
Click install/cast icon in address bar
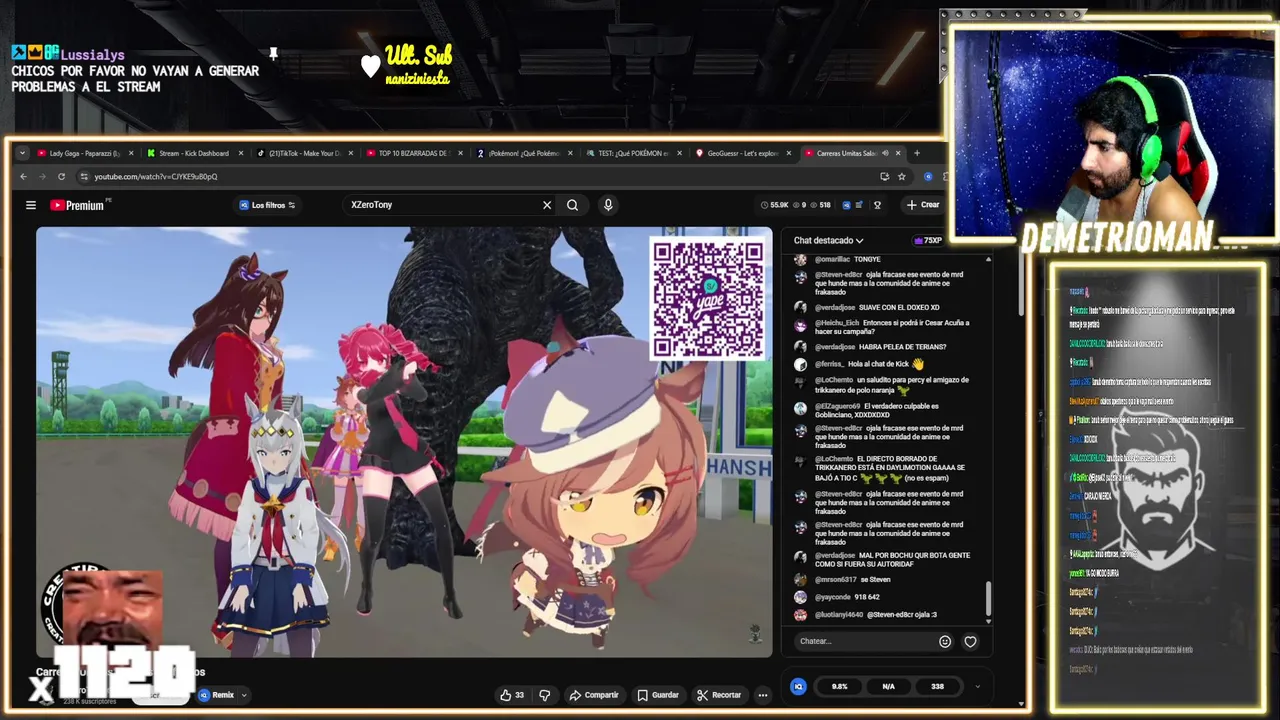pyautogui.click(x=884, y=176)
